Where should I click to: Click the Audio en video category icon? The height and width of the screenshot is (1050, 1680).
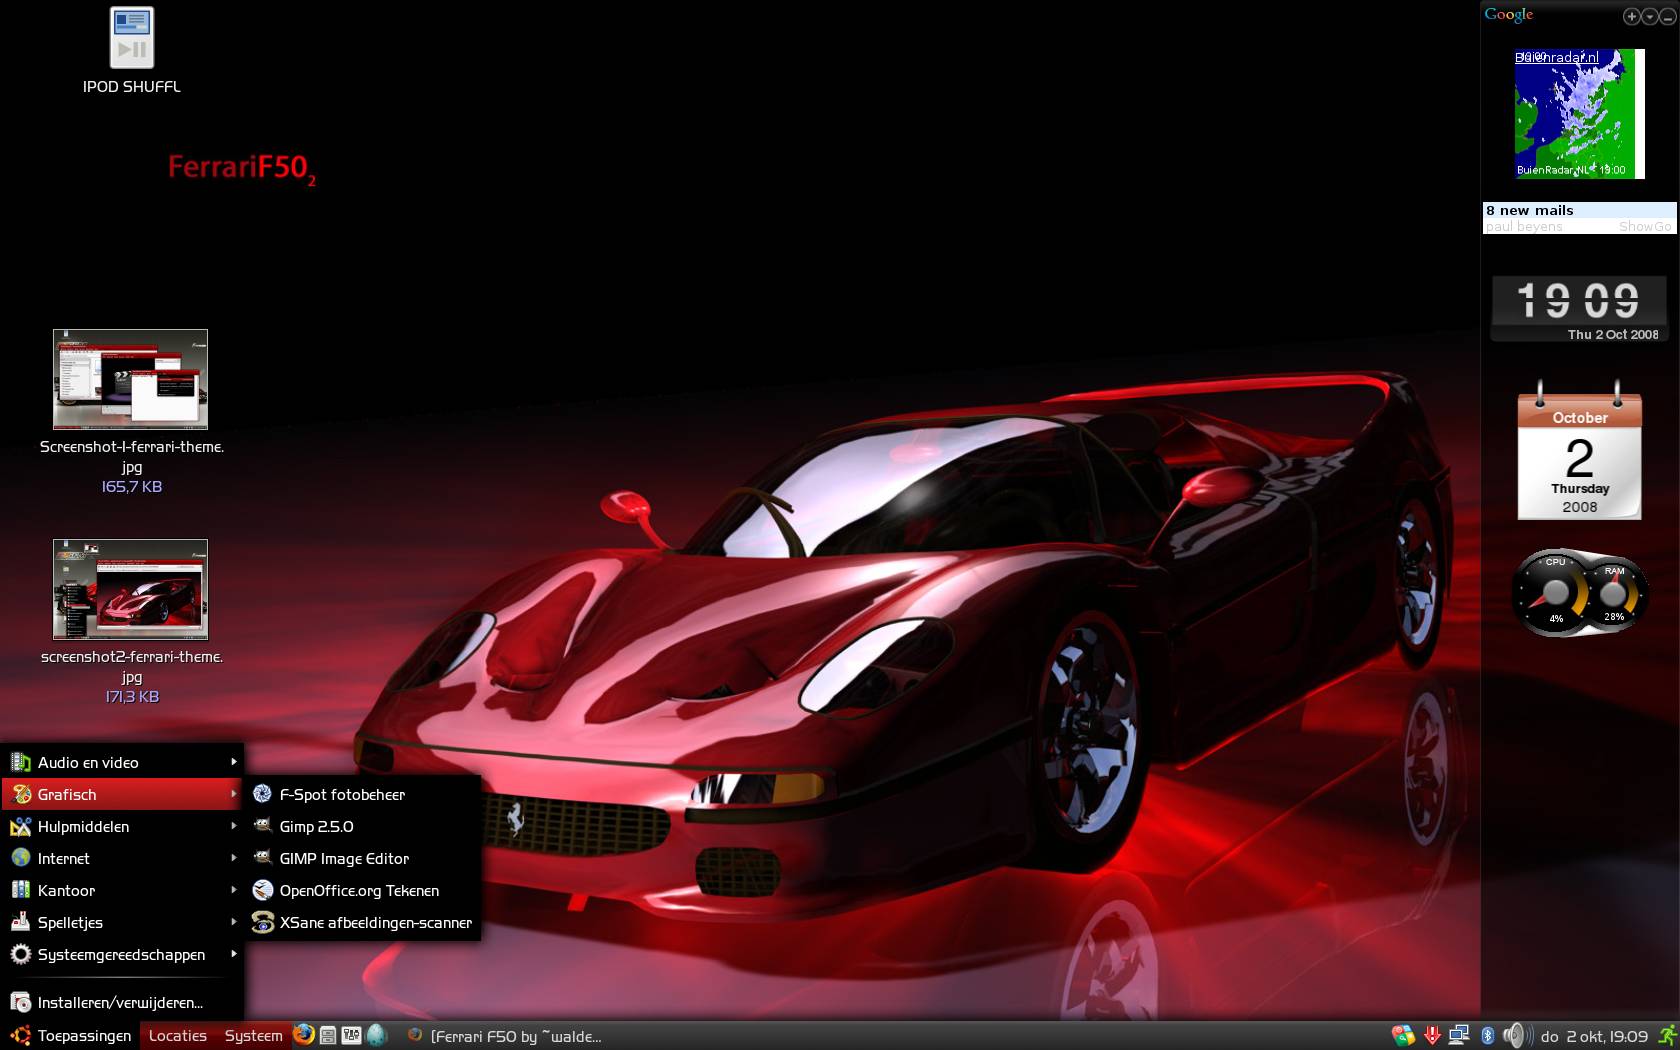[x=20, y=762]
